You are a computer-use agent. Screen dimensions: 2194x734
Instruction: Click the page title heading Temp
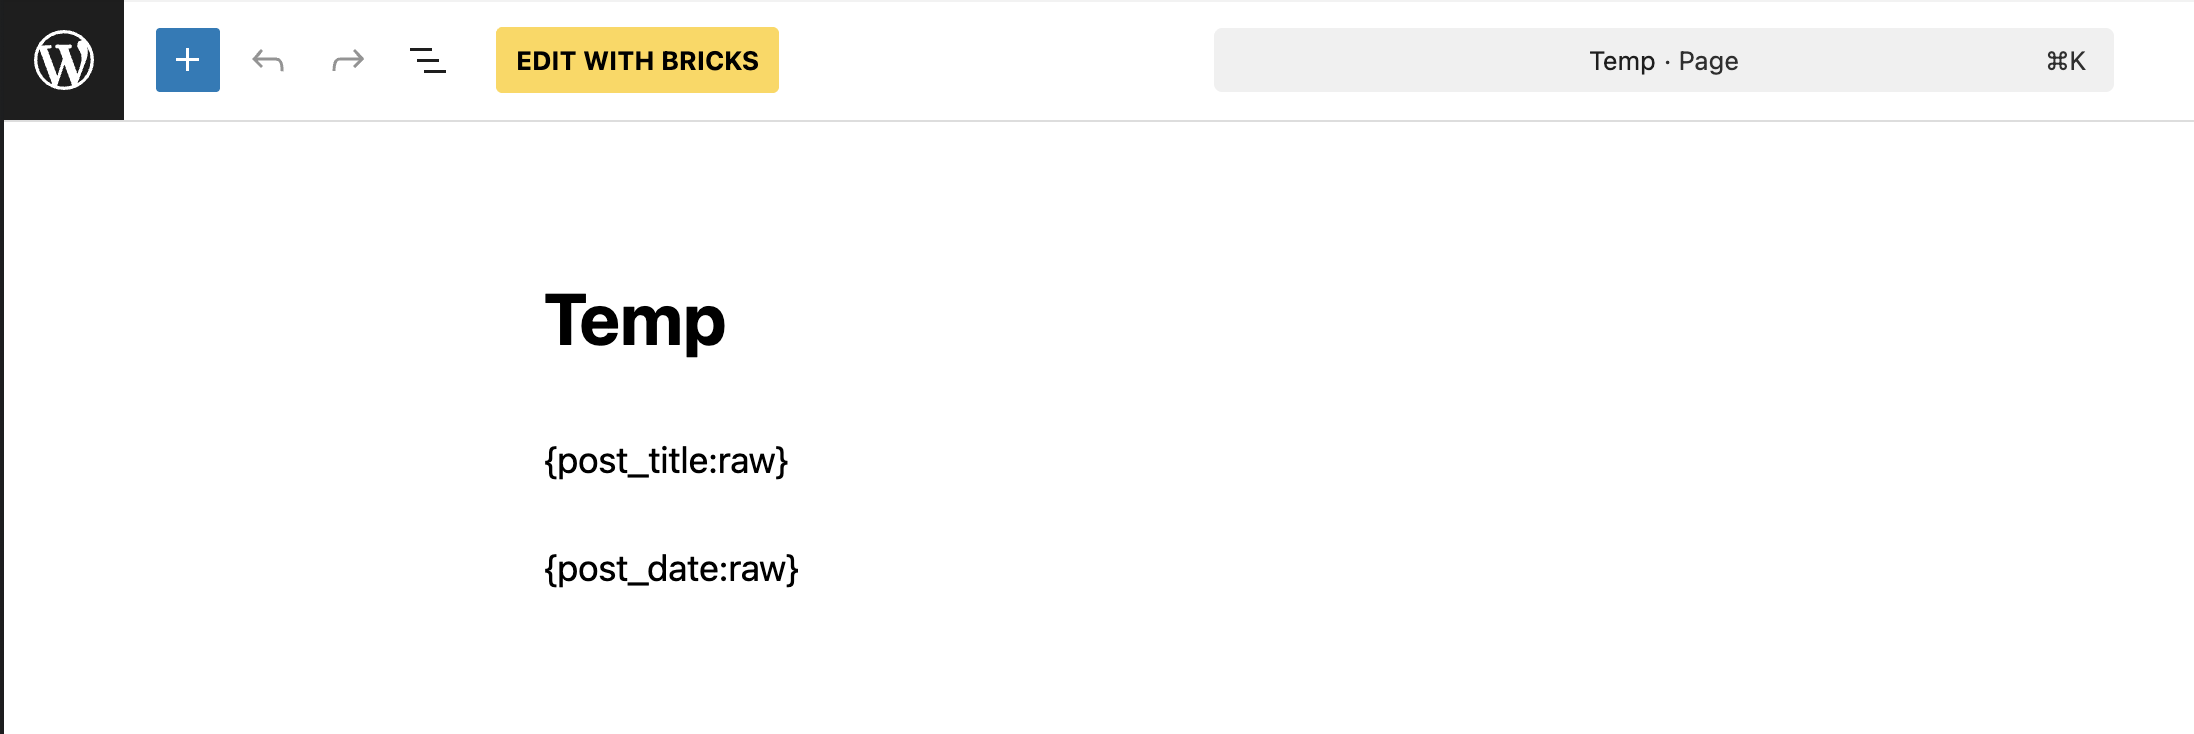click(x=634, y=321)
